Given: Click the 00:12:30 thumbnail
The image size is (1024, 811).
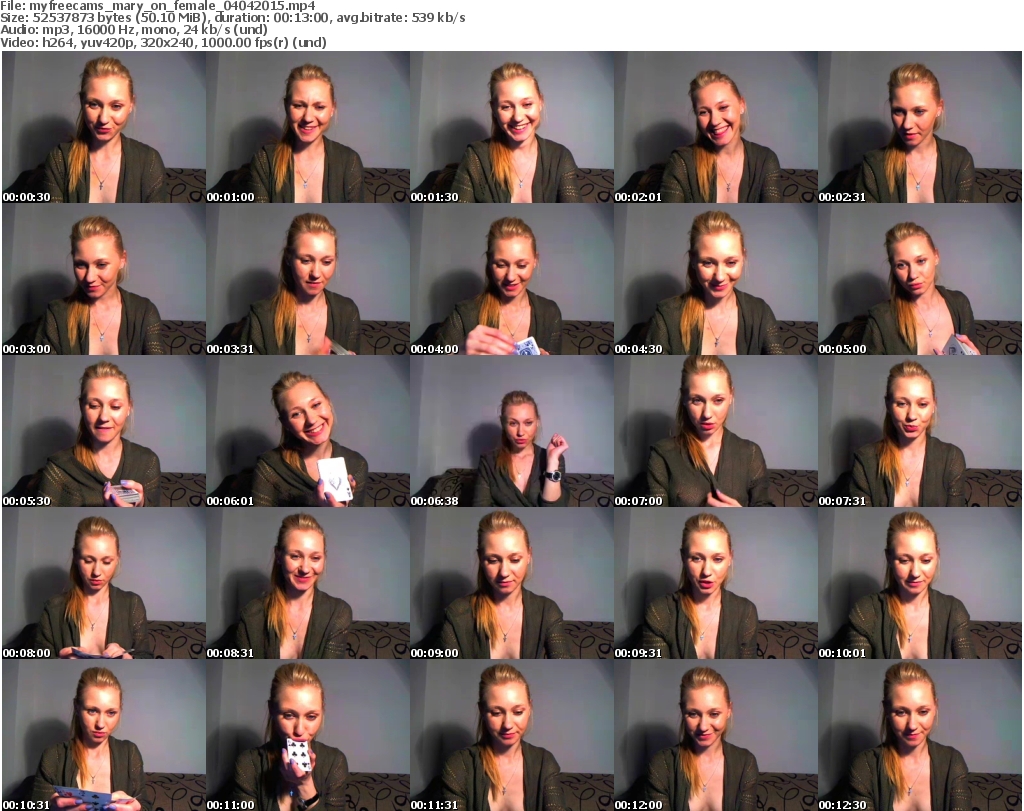Looking at the screenshot, I should (920, 735).
